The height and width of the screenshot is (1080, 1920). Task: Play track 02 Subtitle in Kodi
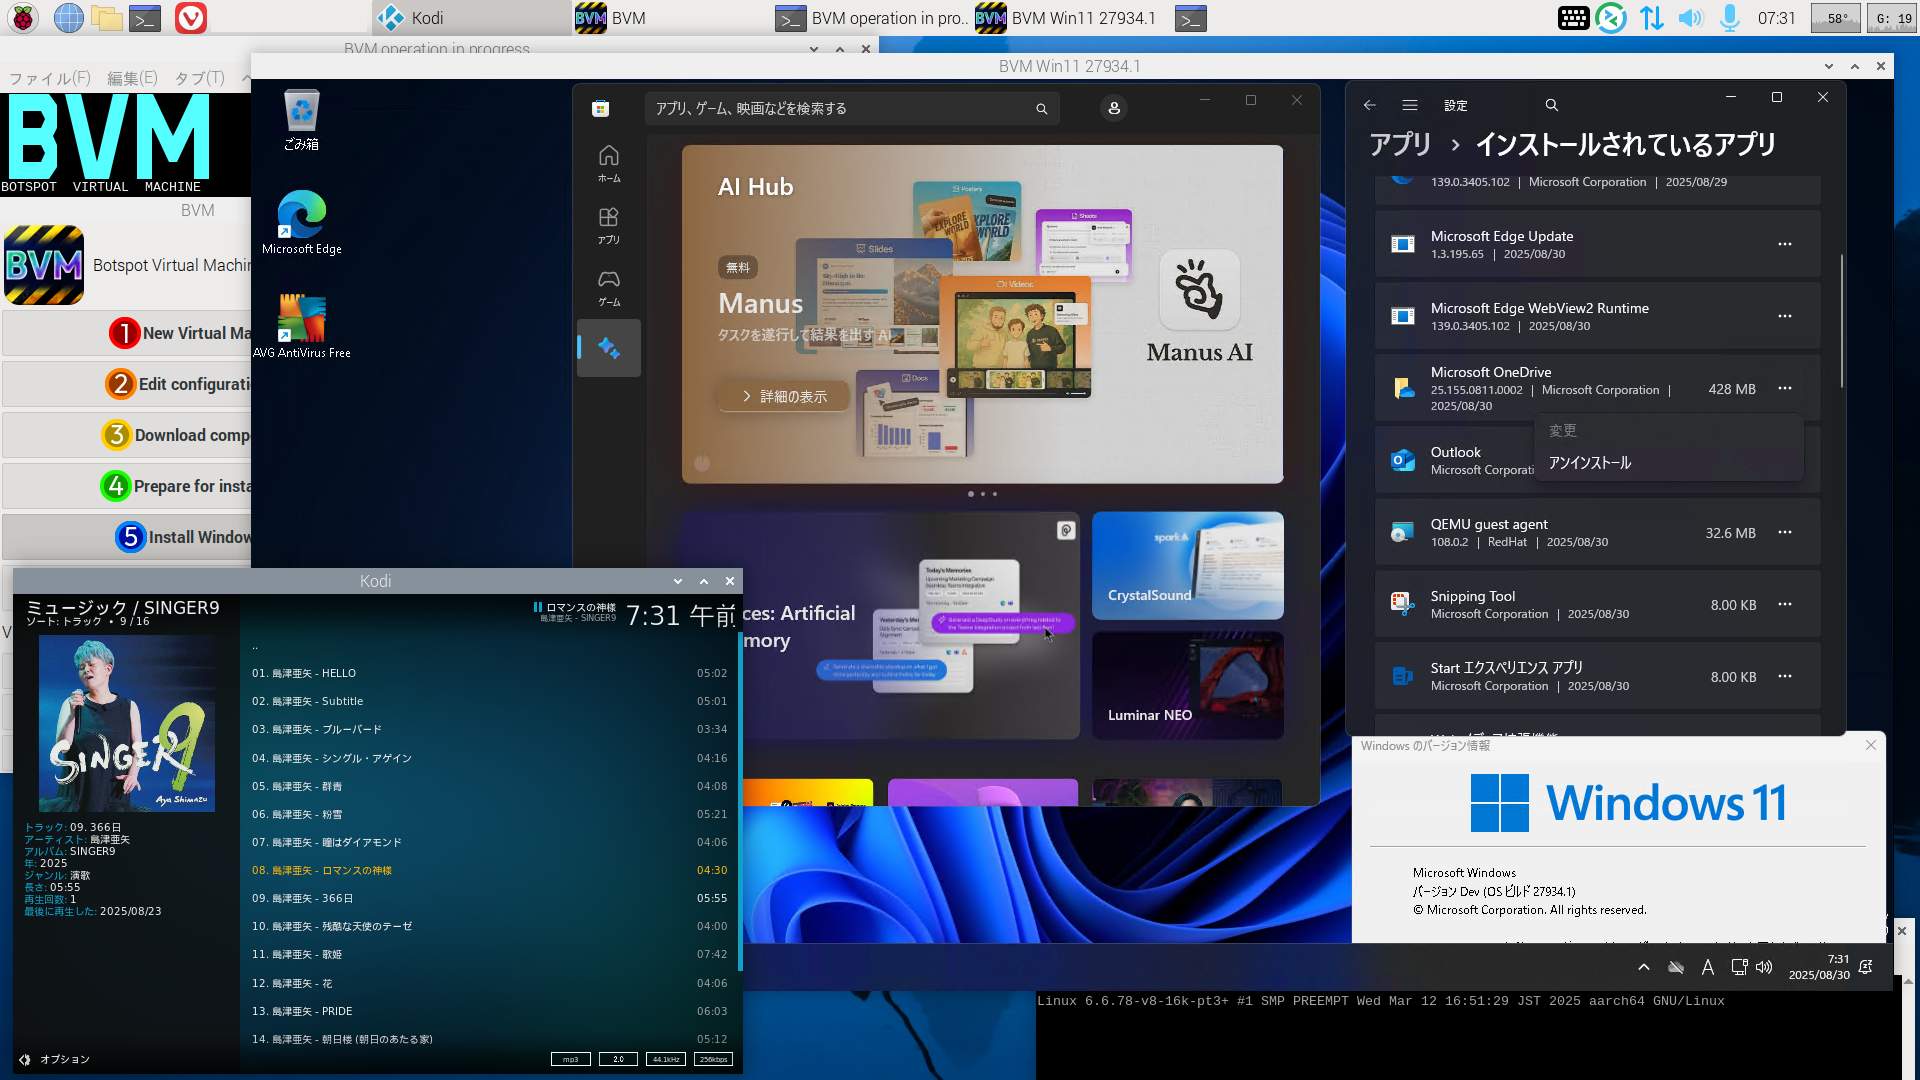coord(489,701)
